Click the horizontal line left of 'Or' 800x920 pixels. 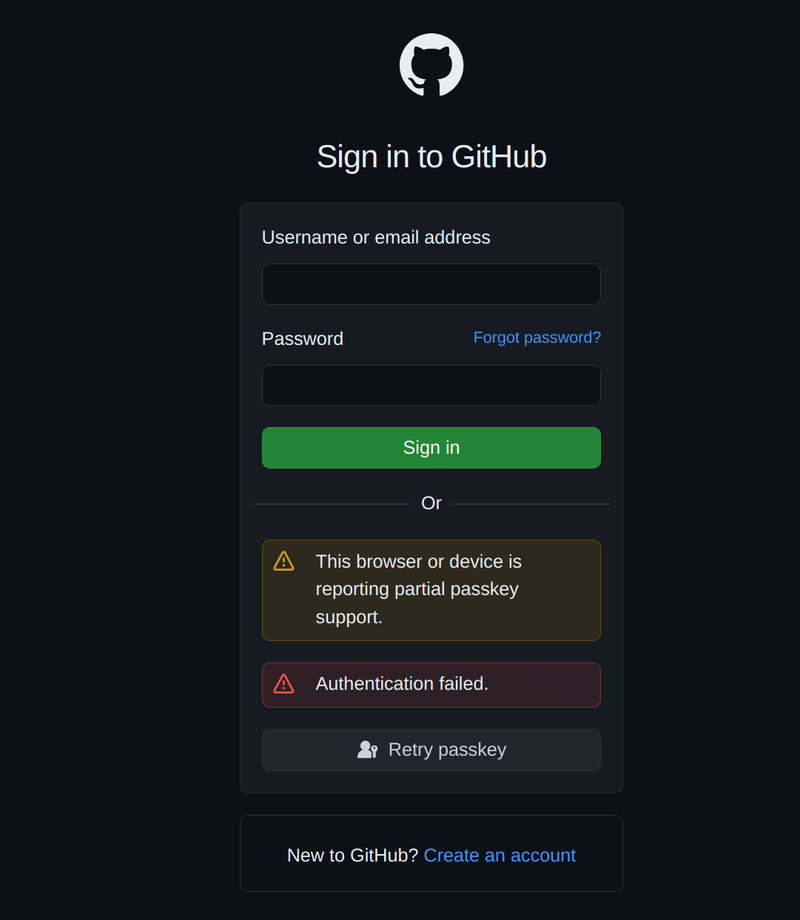331,504
